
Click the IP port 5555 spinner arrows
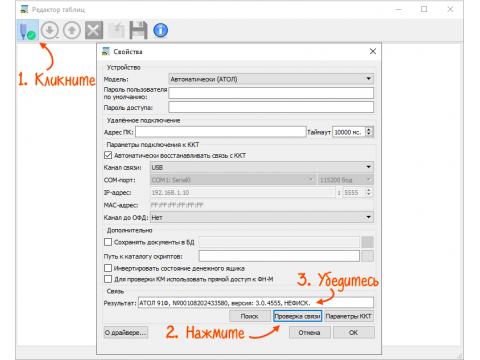point(369,192)
